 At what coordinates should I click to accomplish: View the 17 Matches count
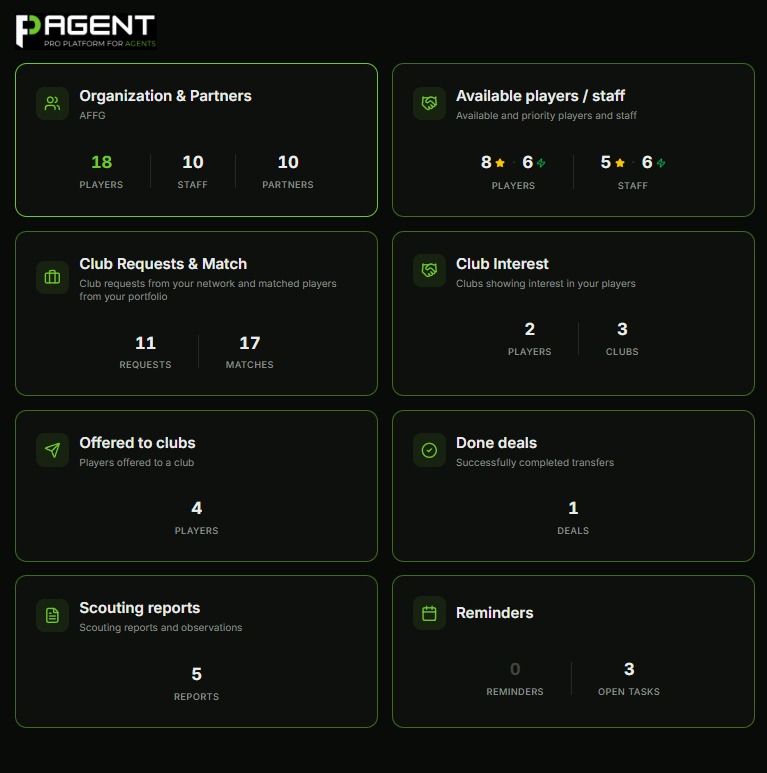pos(249,351)
